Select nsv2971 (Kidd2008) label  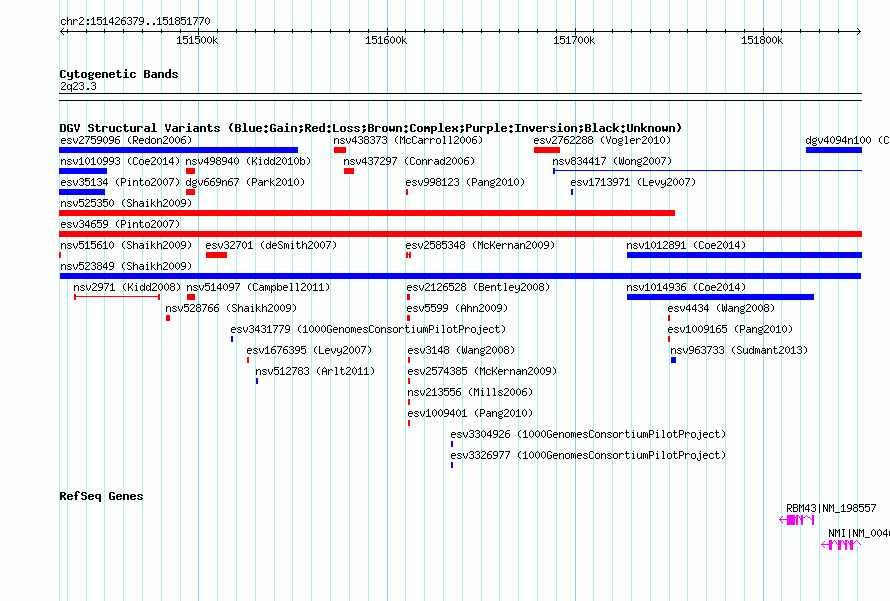coord(127,287)
